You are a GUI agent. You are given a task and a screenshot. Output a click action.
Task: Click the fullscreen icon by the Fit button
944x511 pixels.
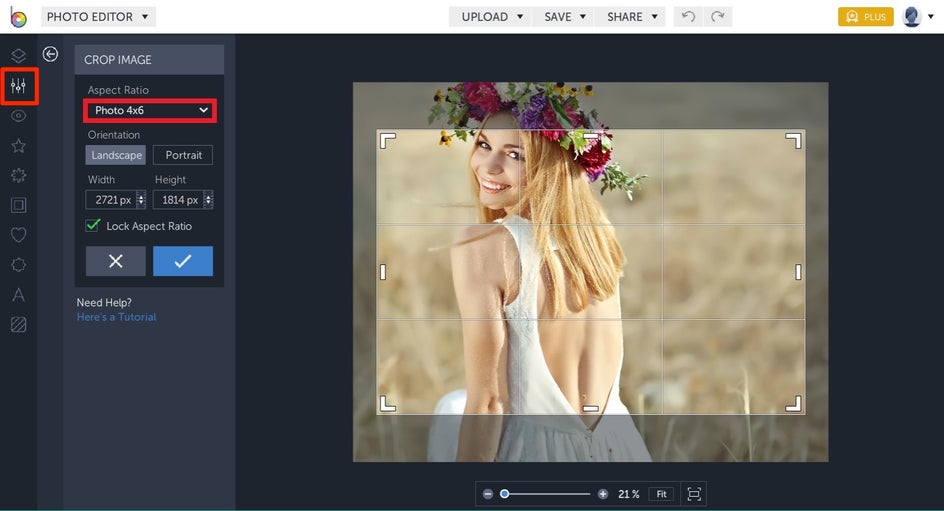694,494
